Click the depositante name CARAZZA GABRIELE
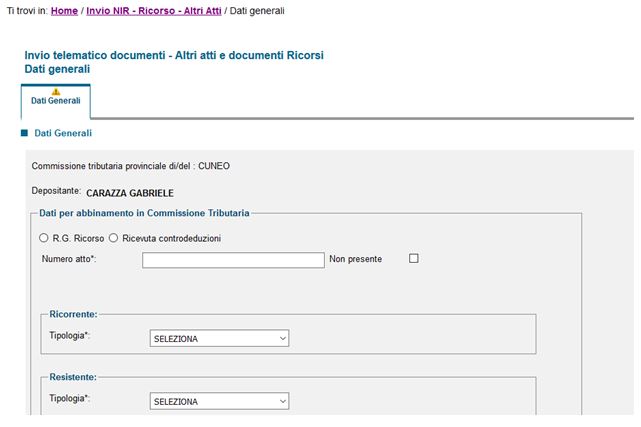Screen dimensions: 641x427 [x=130, y=193]
